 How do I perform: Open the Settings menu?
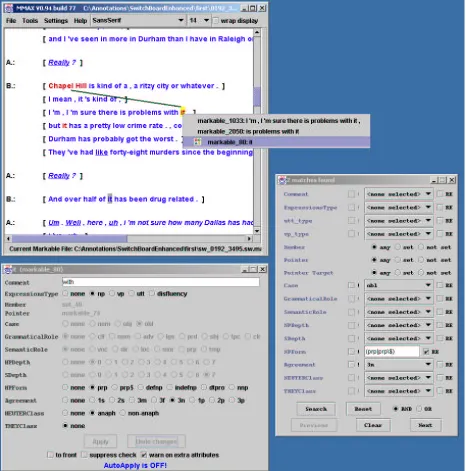[56, 21]
